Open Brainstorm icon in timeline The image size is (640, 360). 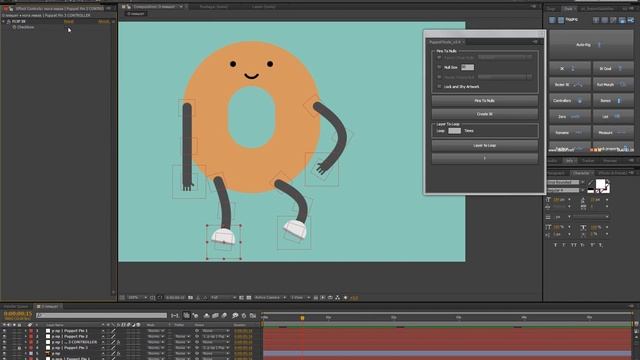pos(235,316)
